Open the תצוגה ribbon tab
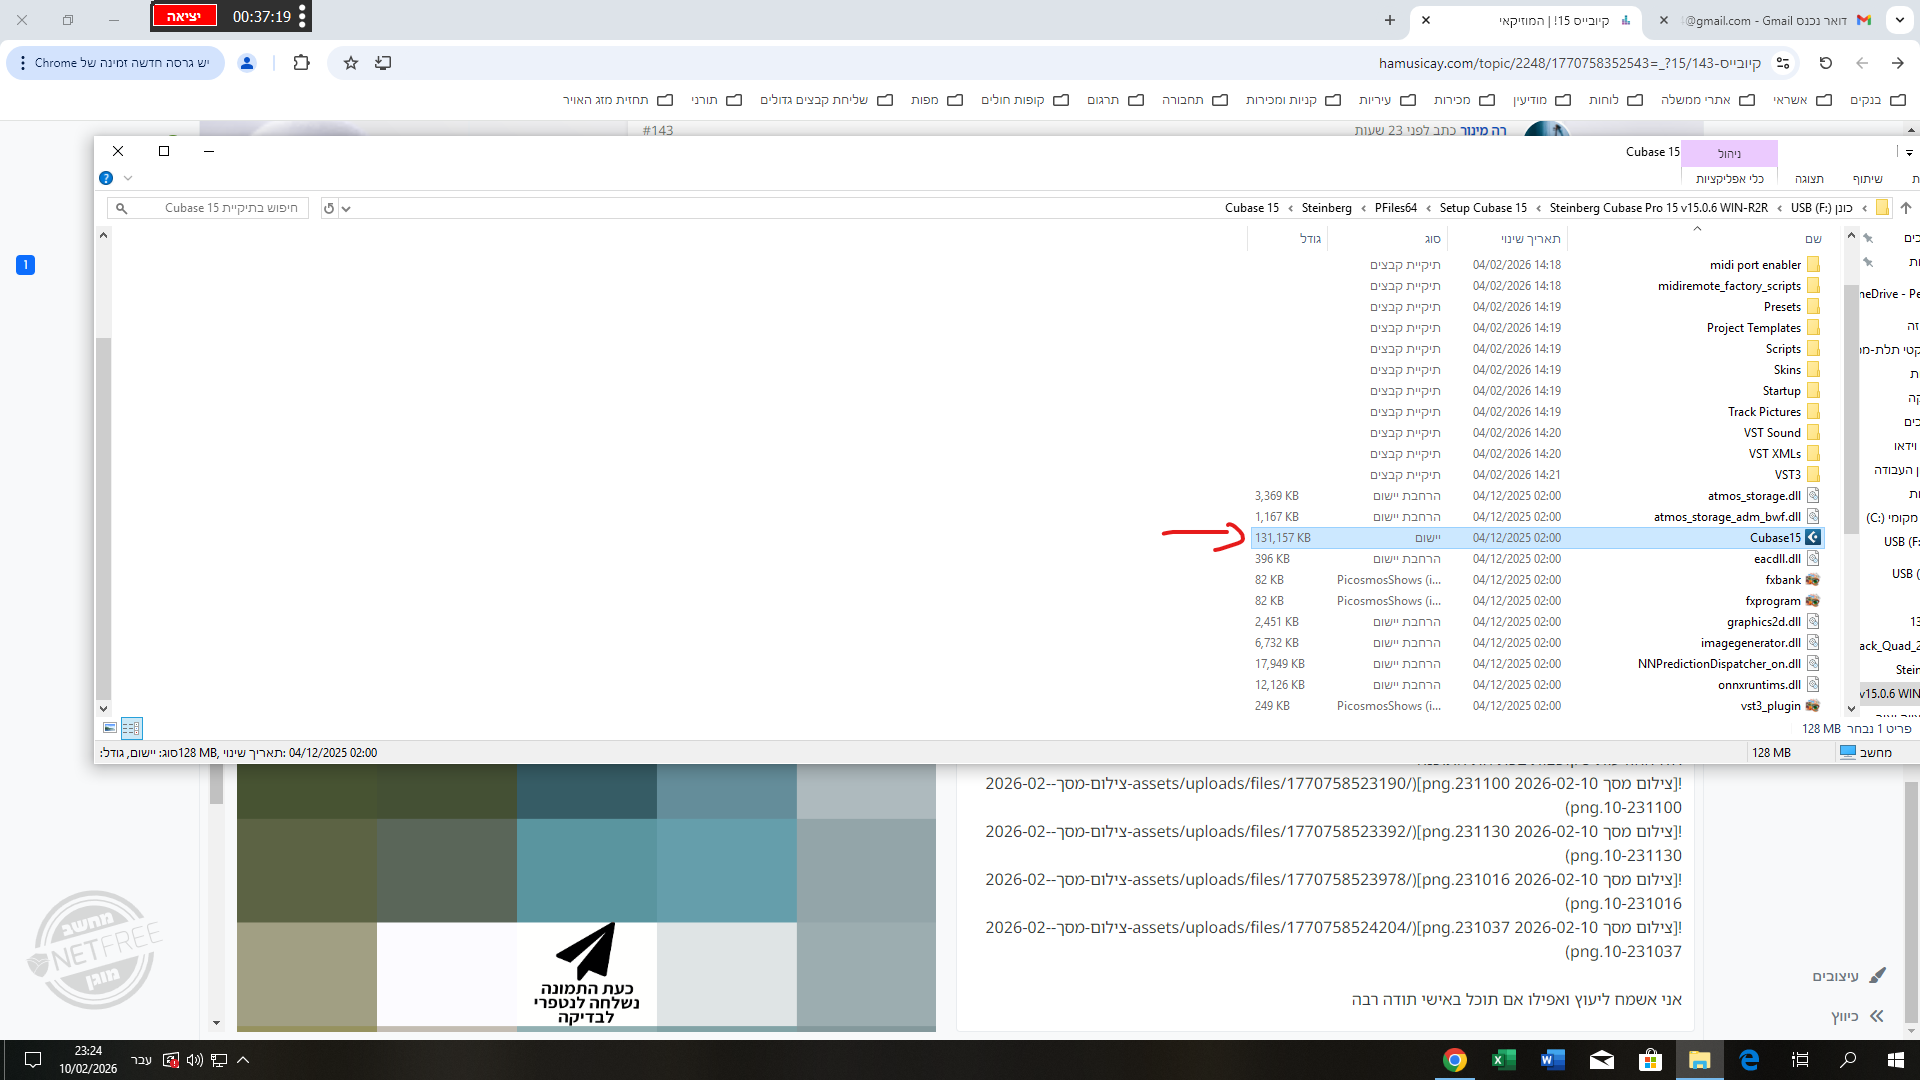 click(1808, 179)
